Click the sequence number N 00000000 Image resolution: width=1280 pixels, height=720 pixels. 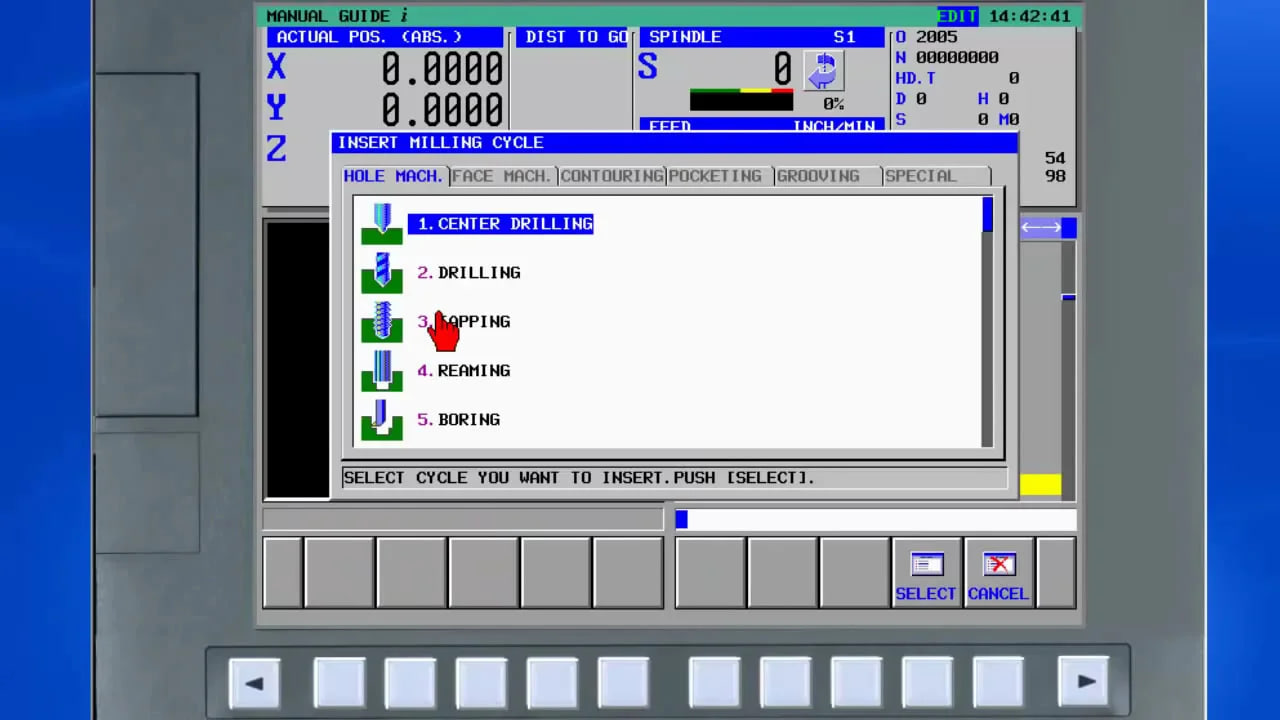coord(947,58)
